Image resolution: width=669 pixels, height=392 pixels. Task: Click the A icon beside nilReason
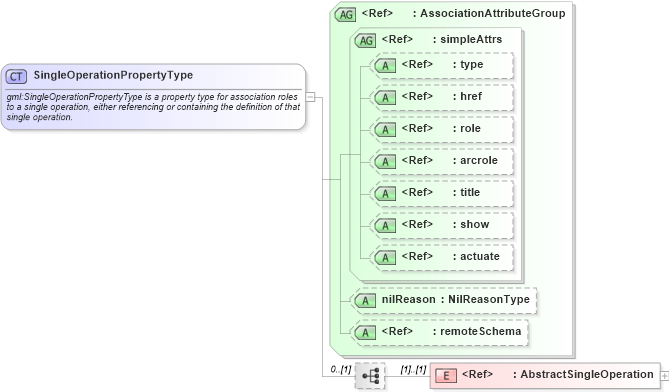365,301
